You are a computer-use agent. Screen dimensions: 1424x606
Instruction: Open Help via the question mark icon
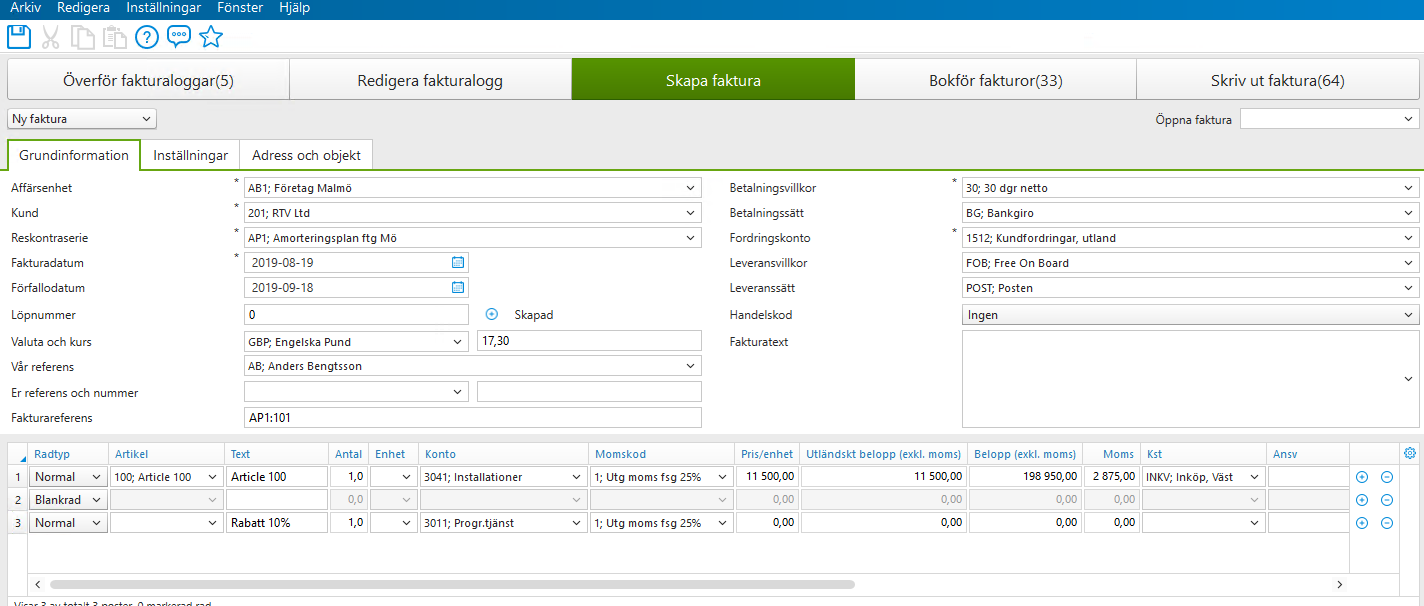pos(146,37)
